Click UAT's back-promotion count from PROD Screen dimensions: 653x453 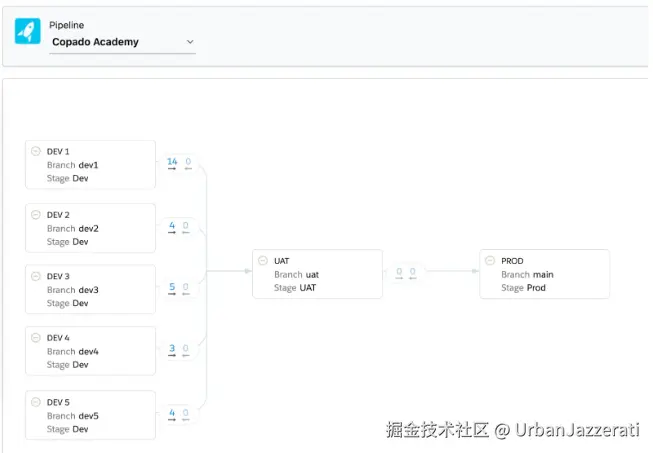[413, 272]
